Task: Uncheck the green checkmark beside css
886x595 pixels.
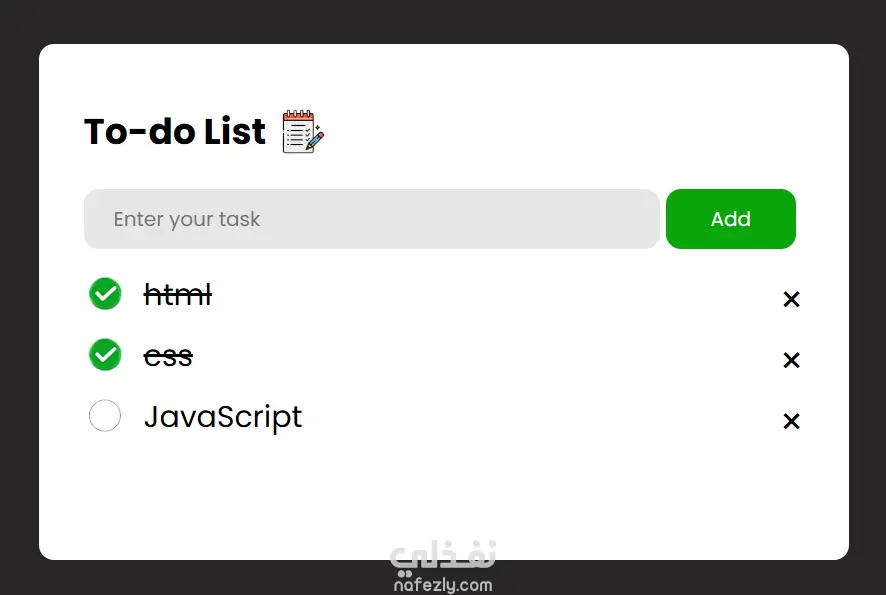Action: click(x=105, y=355)
